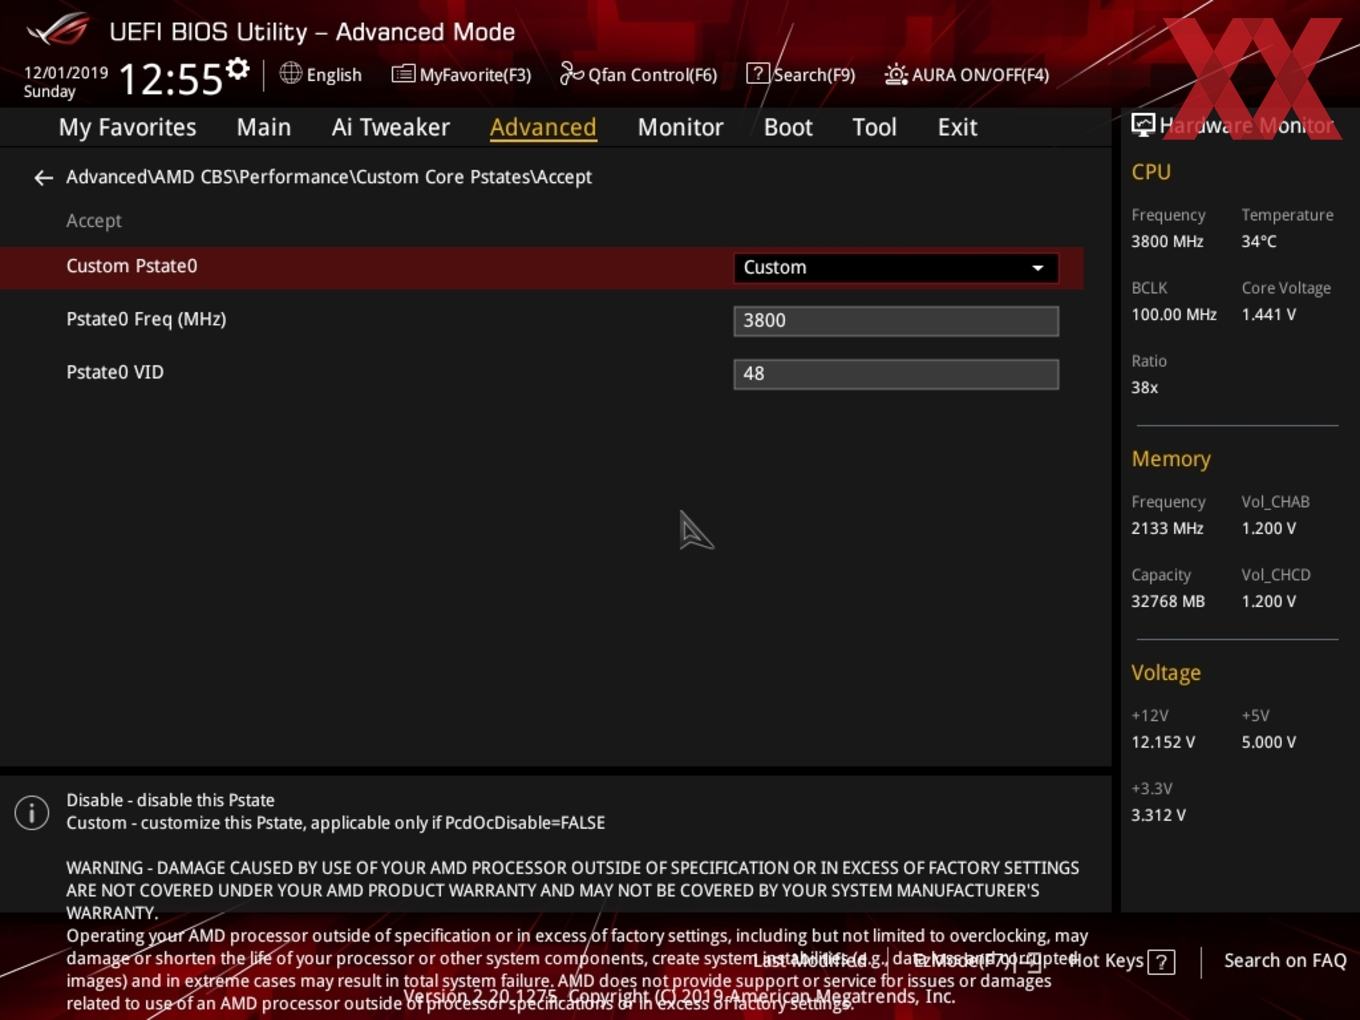This screenshot has height=1020, width=1360.
Task: Click the Hot Keys label
Action: pos(1105,961)
